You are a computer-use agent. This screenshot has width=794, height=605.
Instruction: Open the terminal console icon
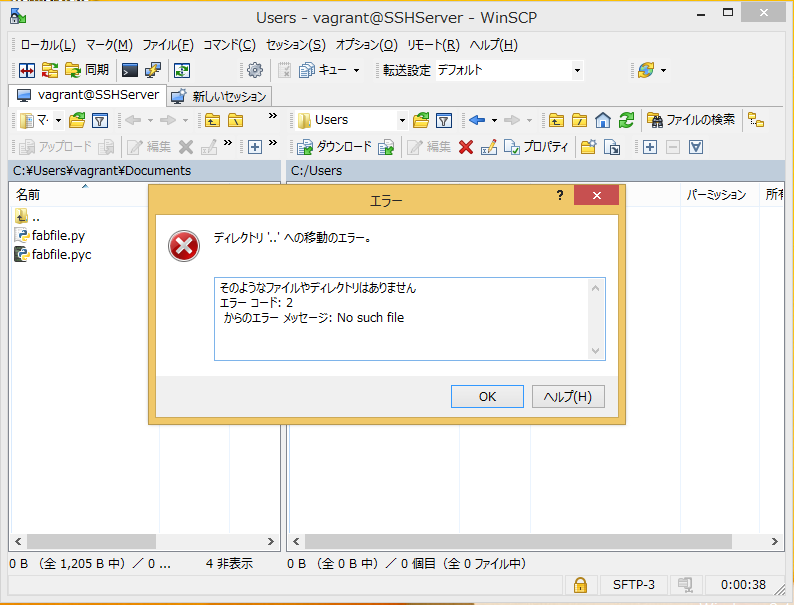(130, 70)
